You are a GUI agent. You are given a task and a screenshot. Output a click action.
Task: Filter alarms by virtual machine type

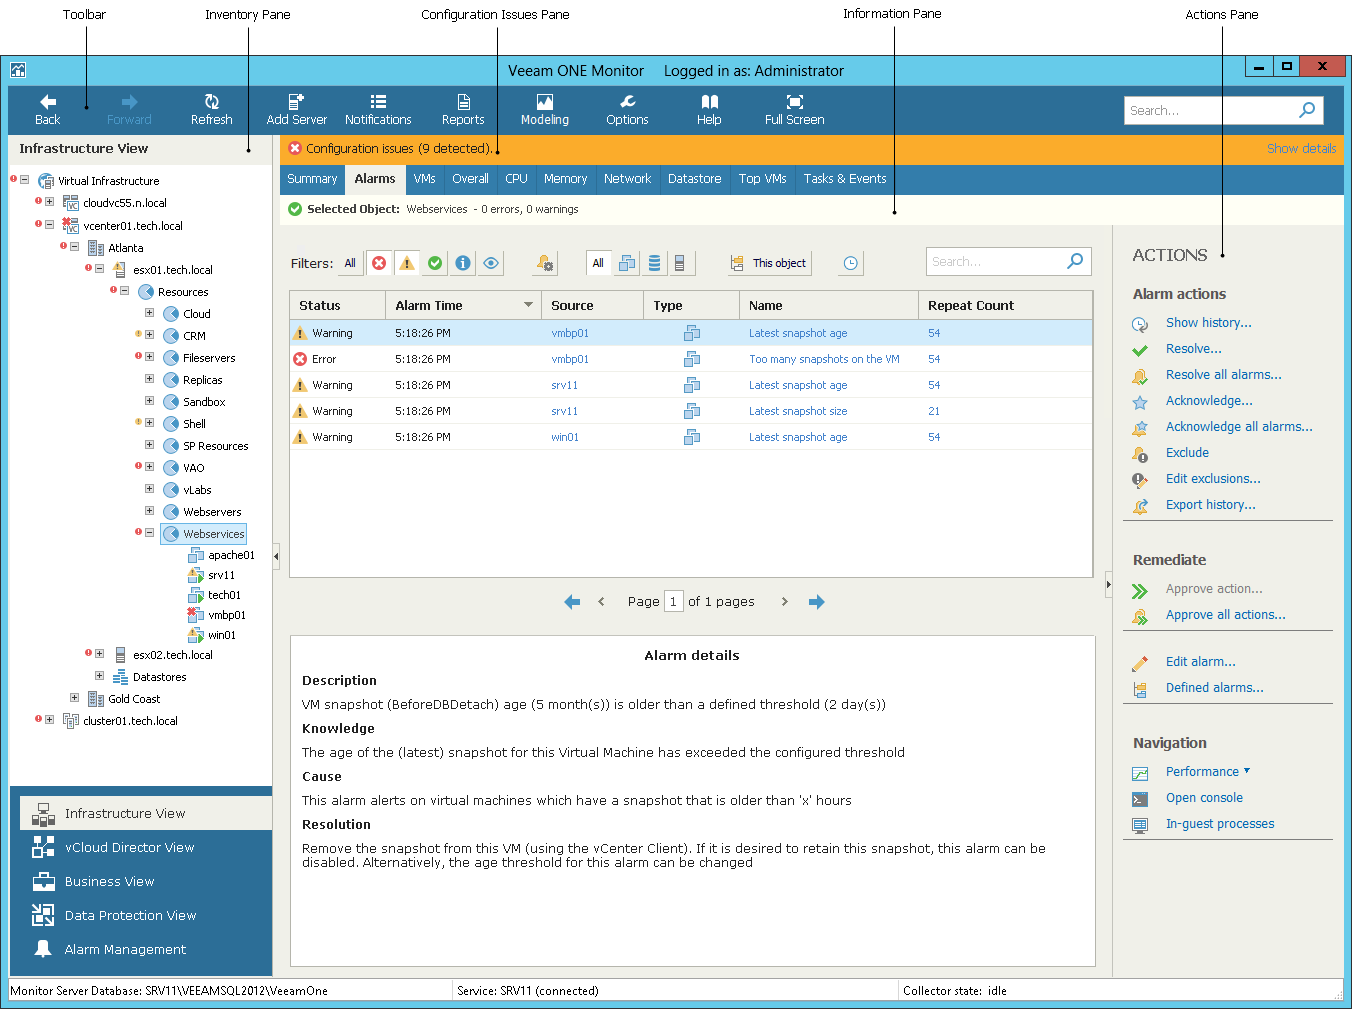[627, 263]
